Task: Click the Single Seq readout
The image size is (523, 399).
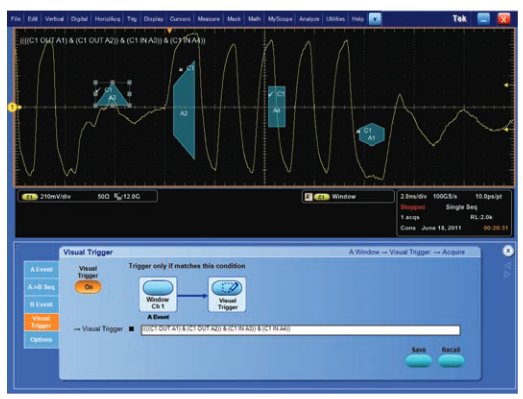Action: pyautogui.click(x=461, y=207)
